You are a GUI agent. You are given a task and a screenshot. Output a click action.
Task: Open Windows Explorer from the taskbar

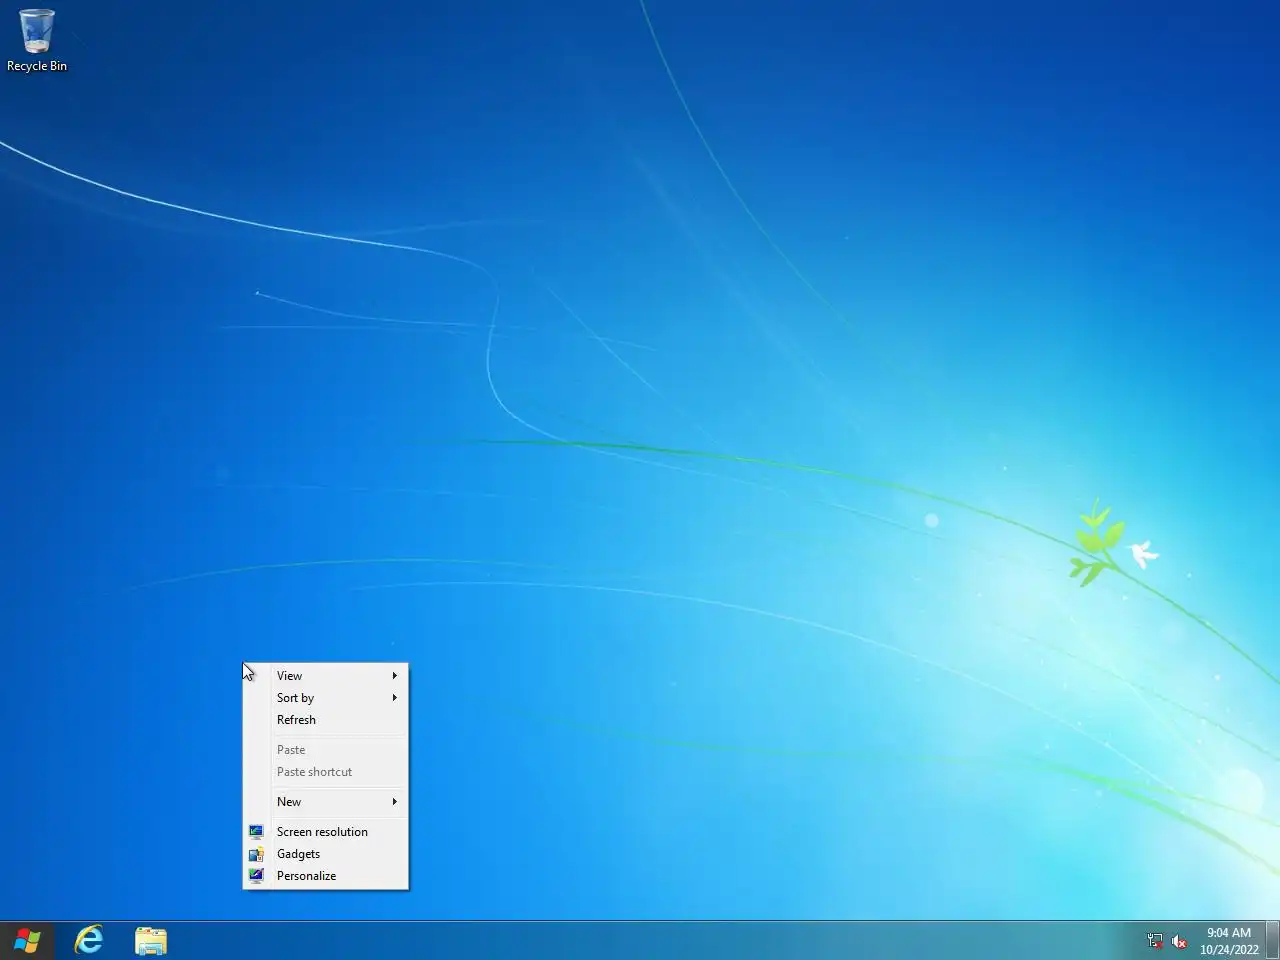[x=151, y=941]
